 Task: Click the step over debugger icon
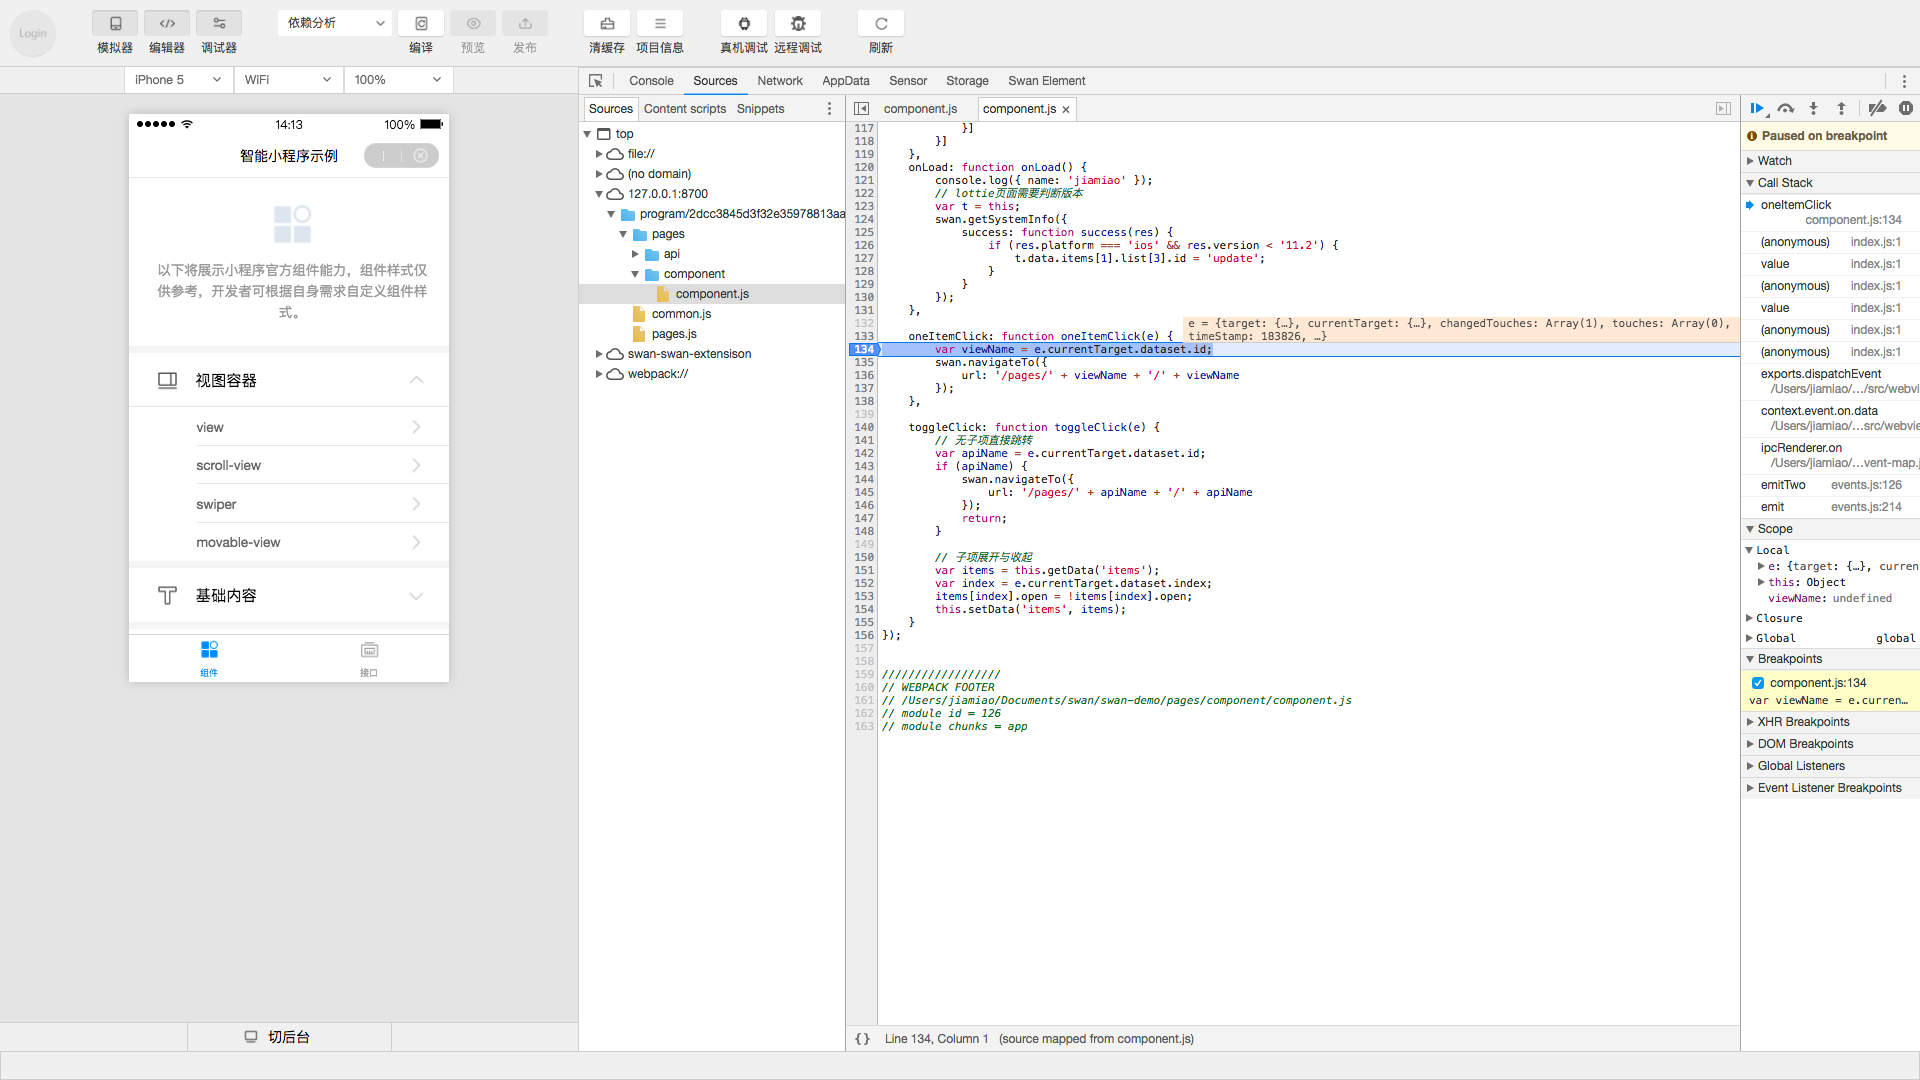coord(1786,109)
